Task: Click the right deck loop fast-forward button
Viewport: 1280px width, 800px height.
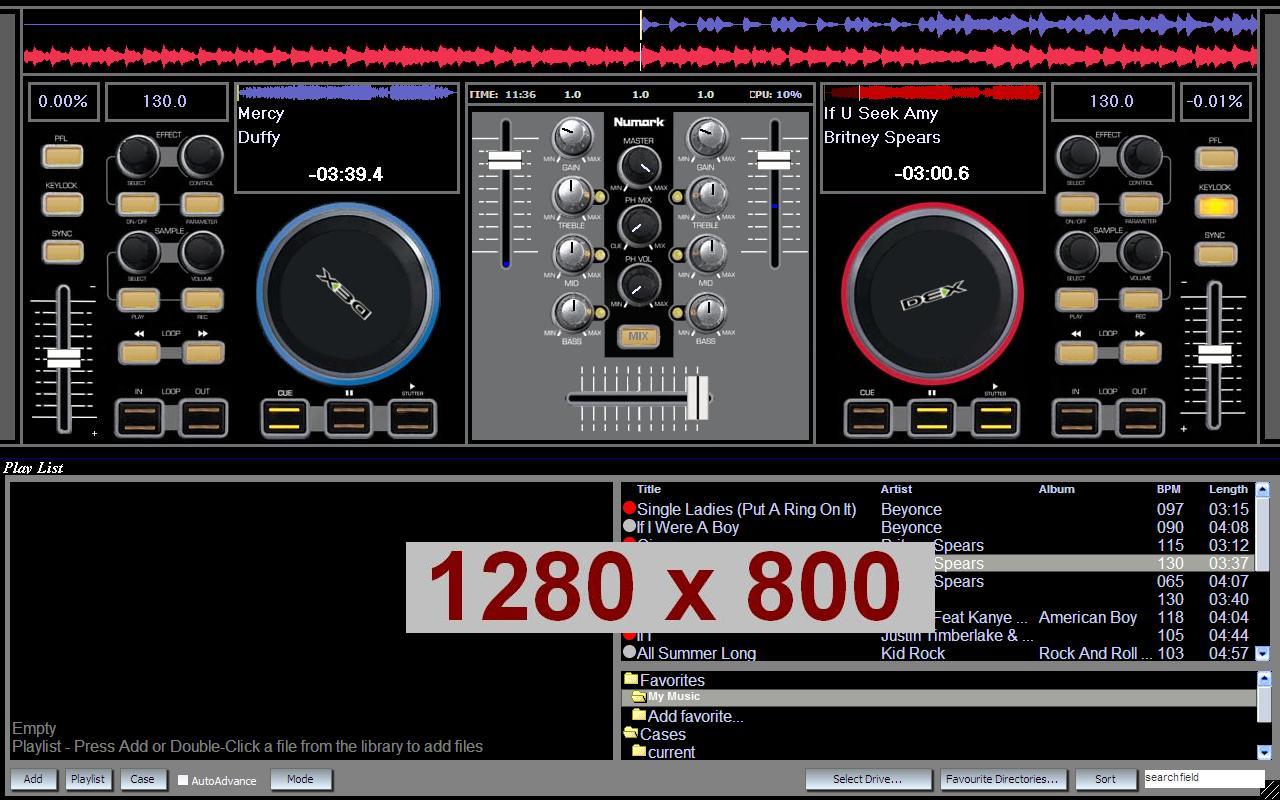Action: 1141,352
